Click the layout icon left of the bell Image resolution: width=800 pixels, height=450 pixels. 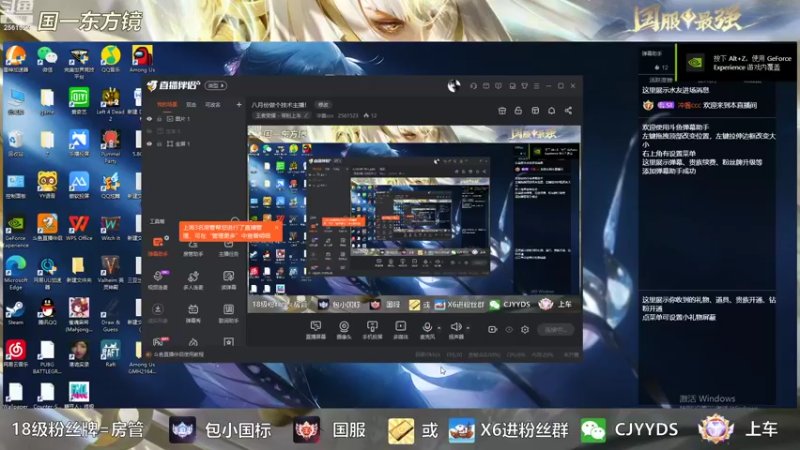click(535, 110)
